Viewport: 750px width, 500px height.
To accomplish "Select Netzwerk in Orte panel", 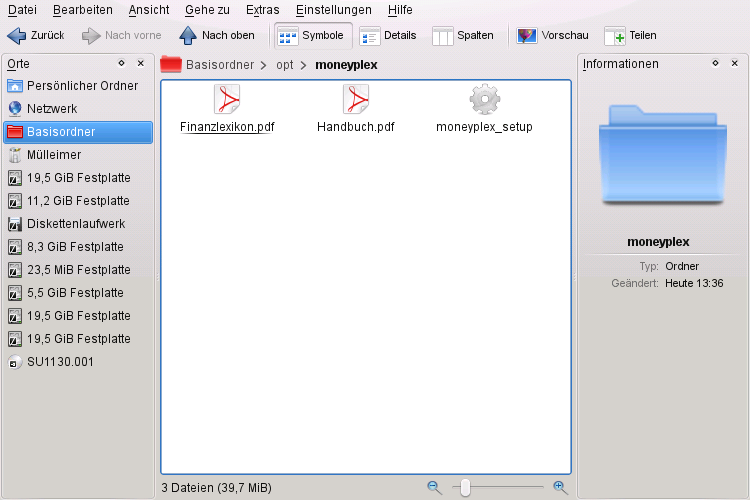I will [78, 109].
